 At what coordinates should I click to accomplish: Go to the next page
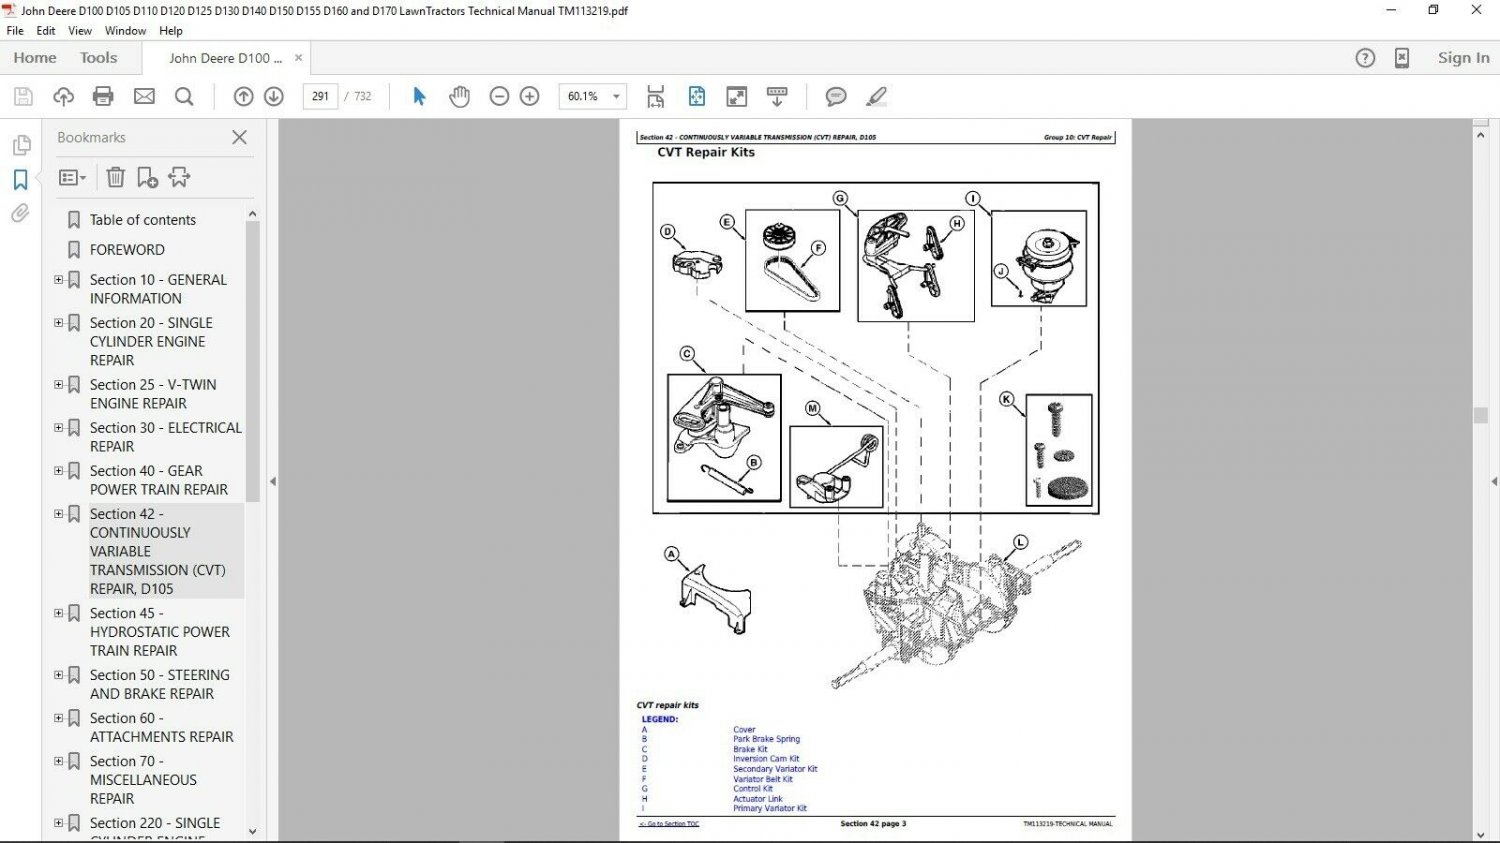tap(273, 96)
